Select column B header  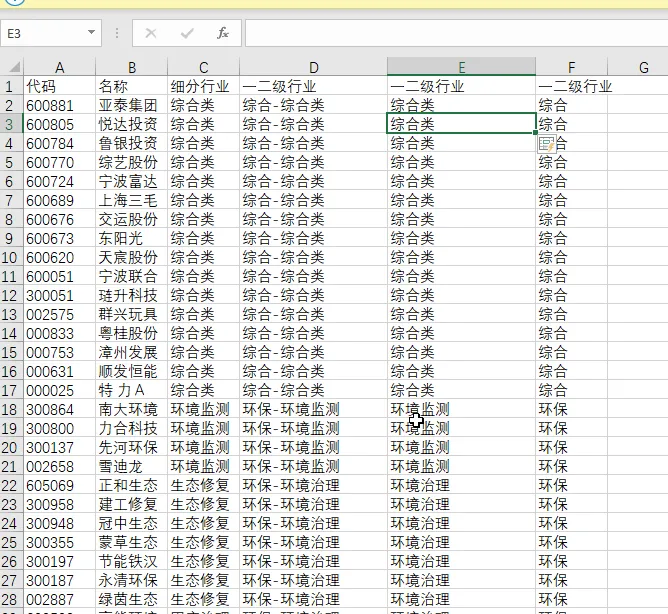point(132,67)
